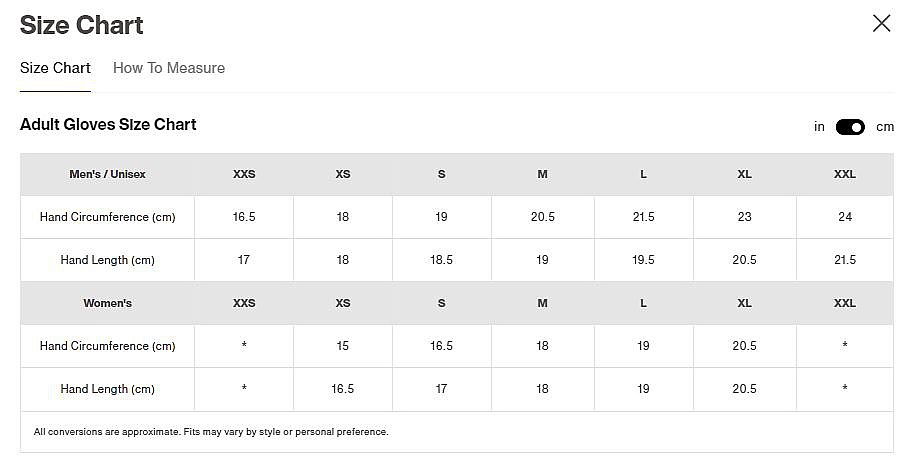Click Men's XXL size column header
906x467 pixels.
pyautogui.click(x=845, y=174)
